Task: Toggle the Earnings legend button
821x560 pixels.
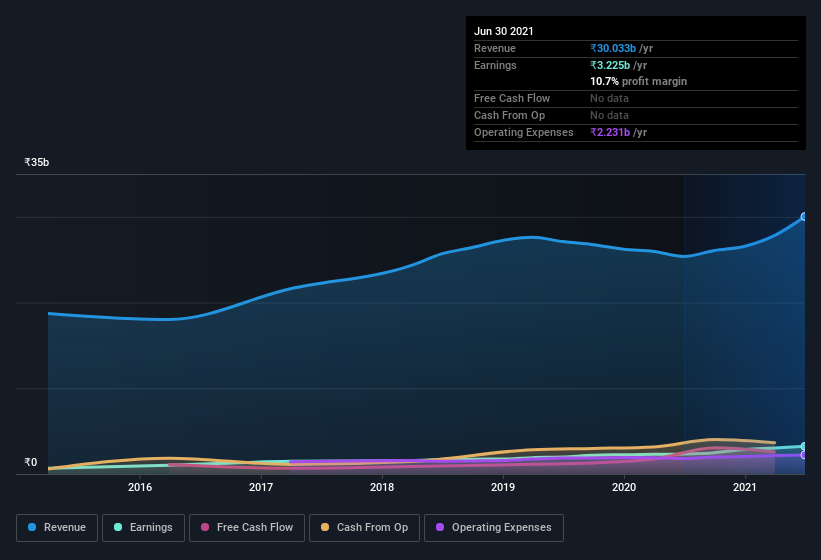Action: [143, 528]
